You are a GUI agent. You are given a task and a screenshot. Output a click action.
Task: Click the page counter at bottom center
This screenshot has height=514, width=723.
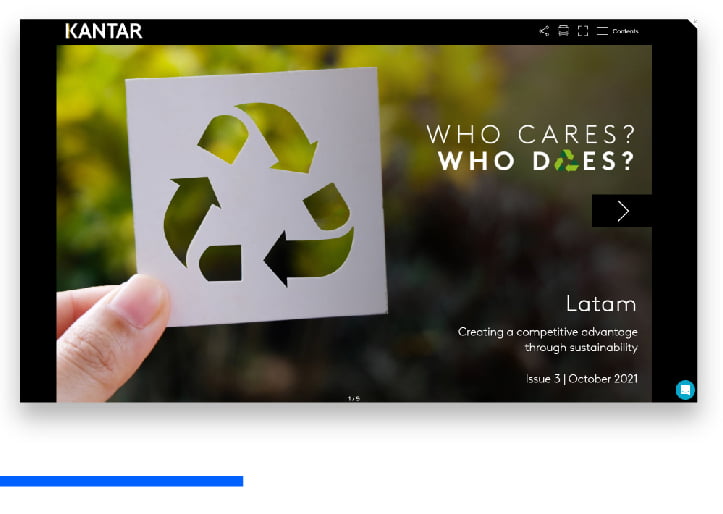[354, 398]
